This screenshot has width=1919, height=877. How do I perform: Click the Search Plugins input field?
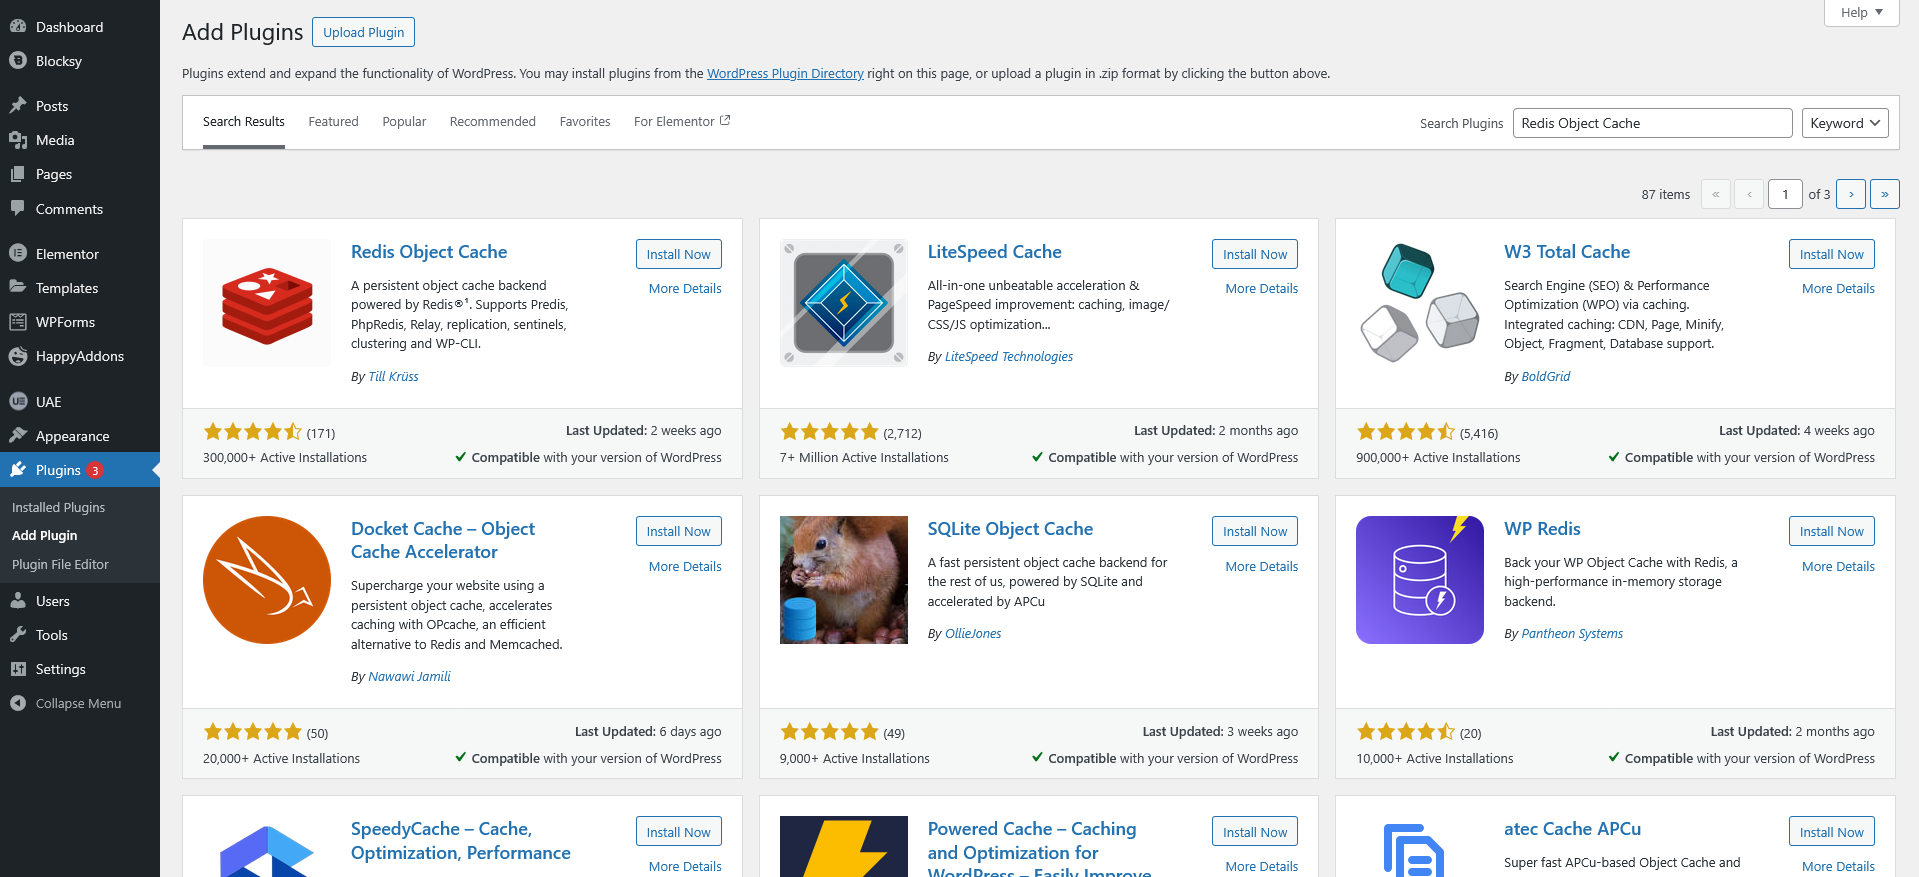pyautogui.click(x=1651, y=123)
